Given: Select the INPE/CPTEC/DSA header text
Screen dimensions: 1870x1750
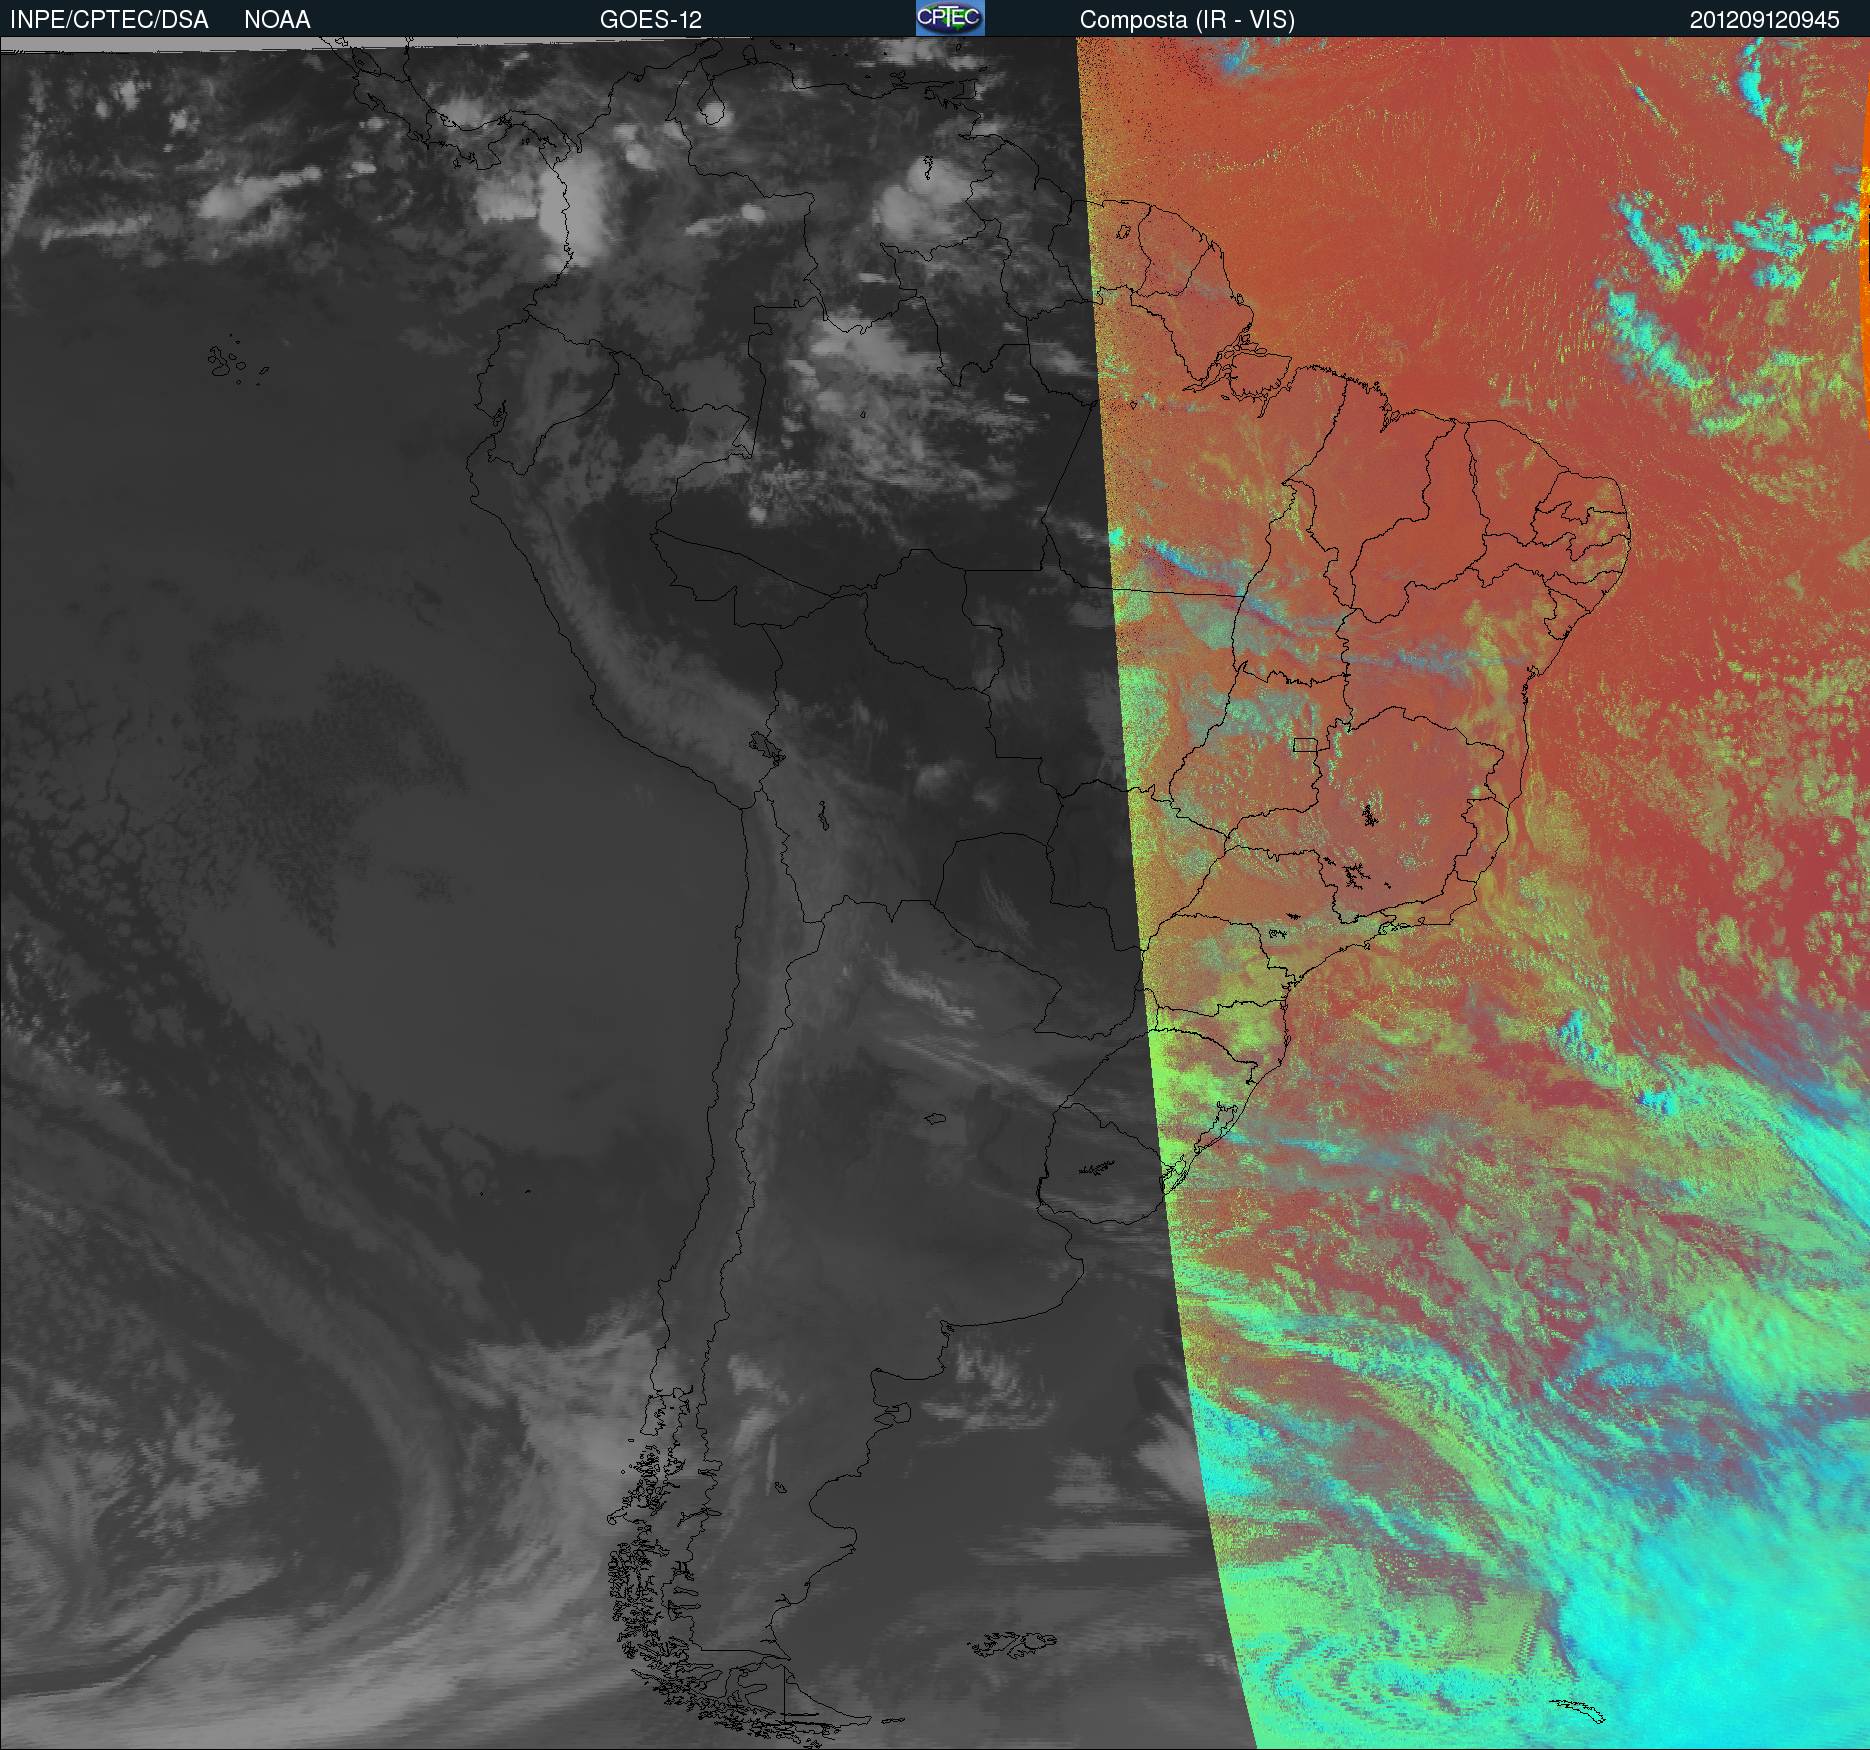Looking at the screenshot, I should (108, 19).
